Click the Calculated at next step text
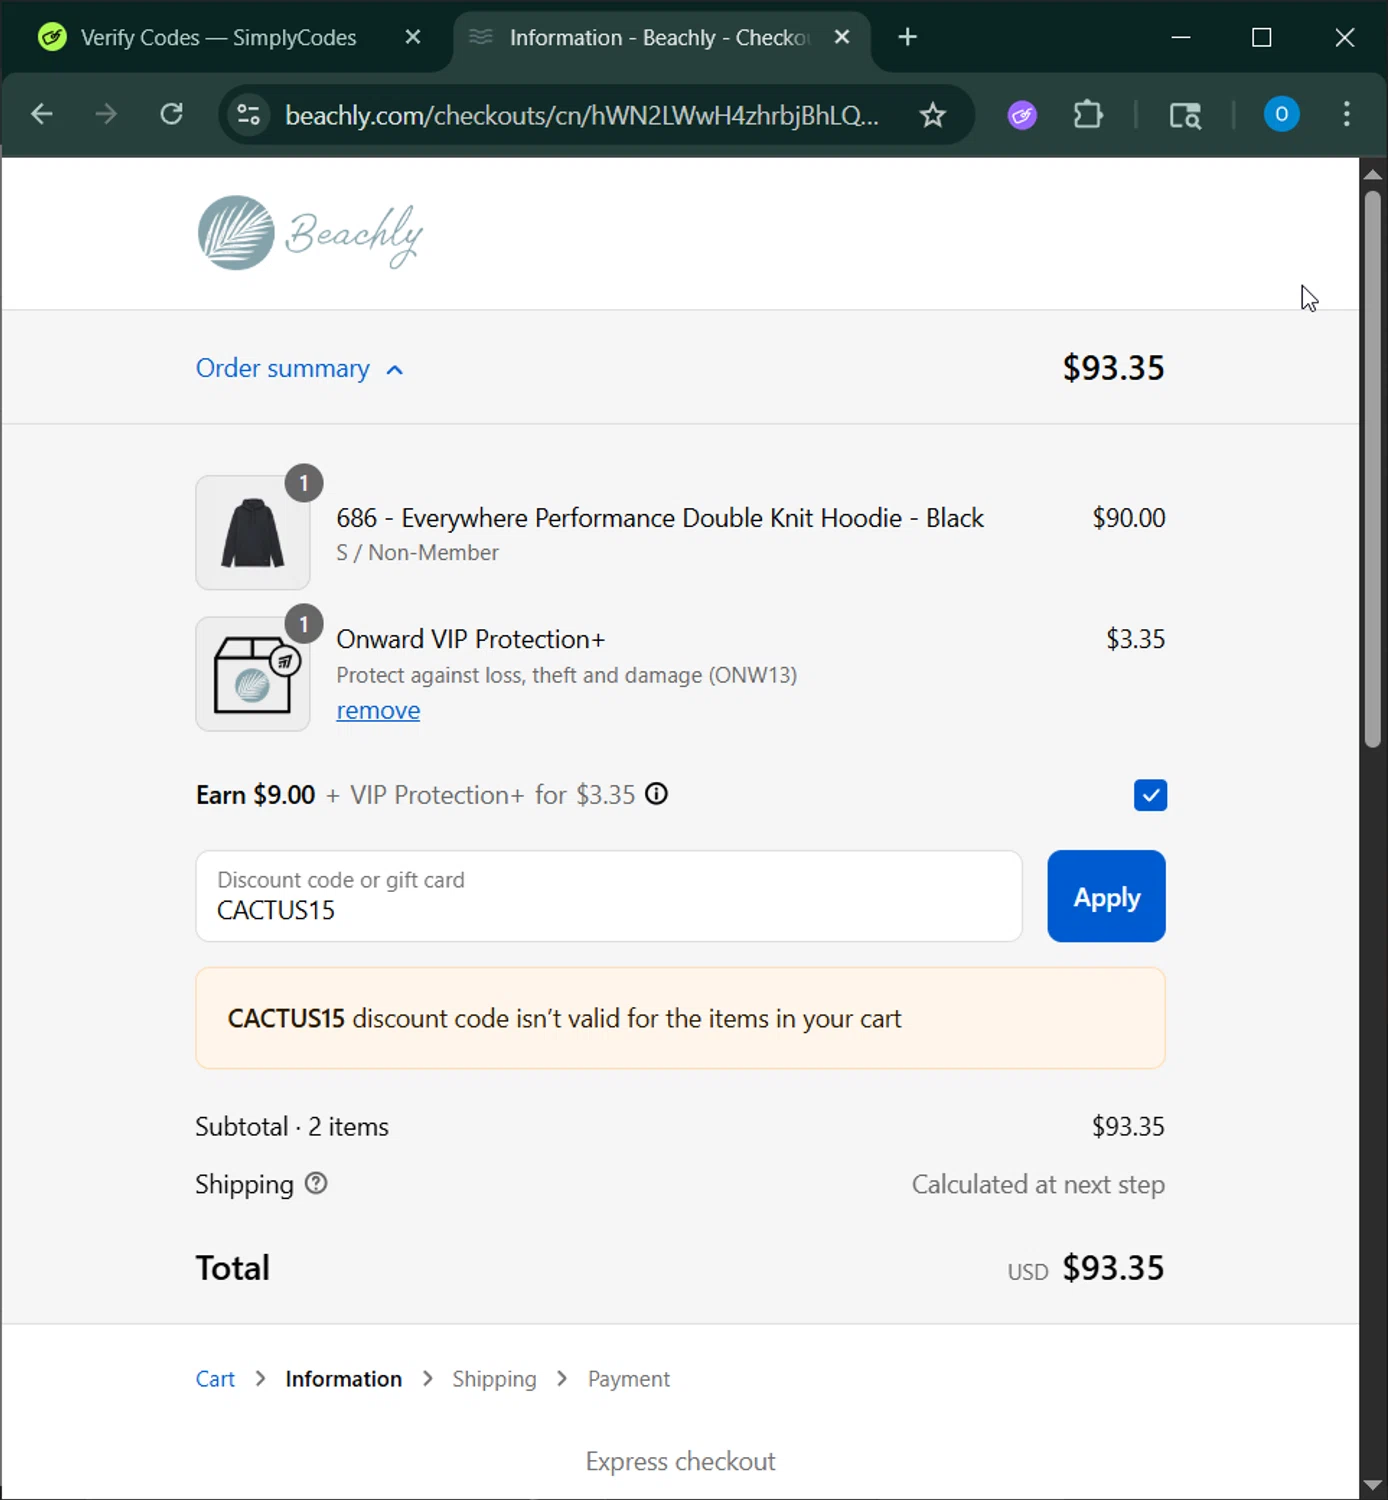The height and width of the screenshot is (1500, 1388). [x=1038, y=1184]
